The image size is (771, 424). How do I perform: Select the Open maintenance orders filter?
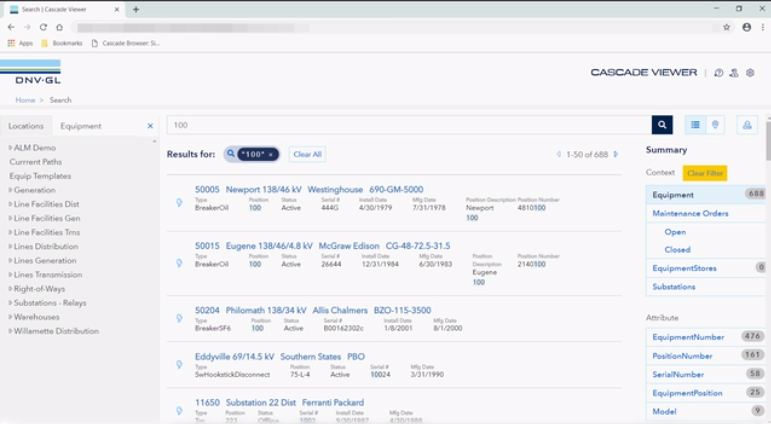pos(675,232)
